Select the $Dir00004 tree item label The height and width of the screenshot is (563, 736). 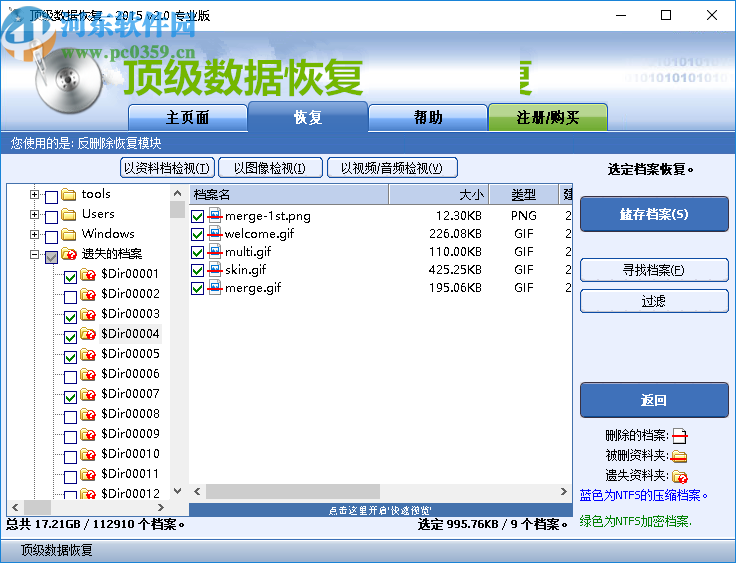pos(130,334)
